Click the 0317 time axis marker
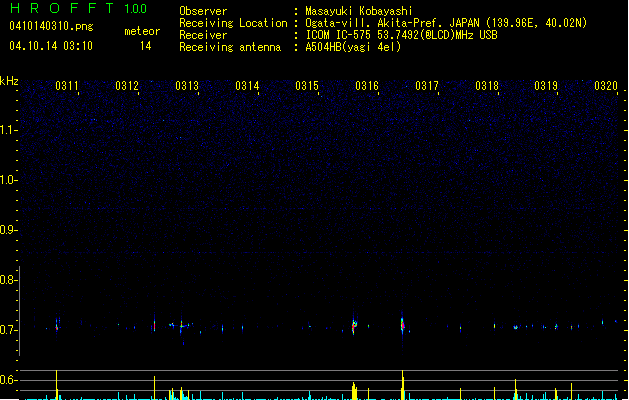This screenshot has height=400, width=629. (x=427, y=86)
